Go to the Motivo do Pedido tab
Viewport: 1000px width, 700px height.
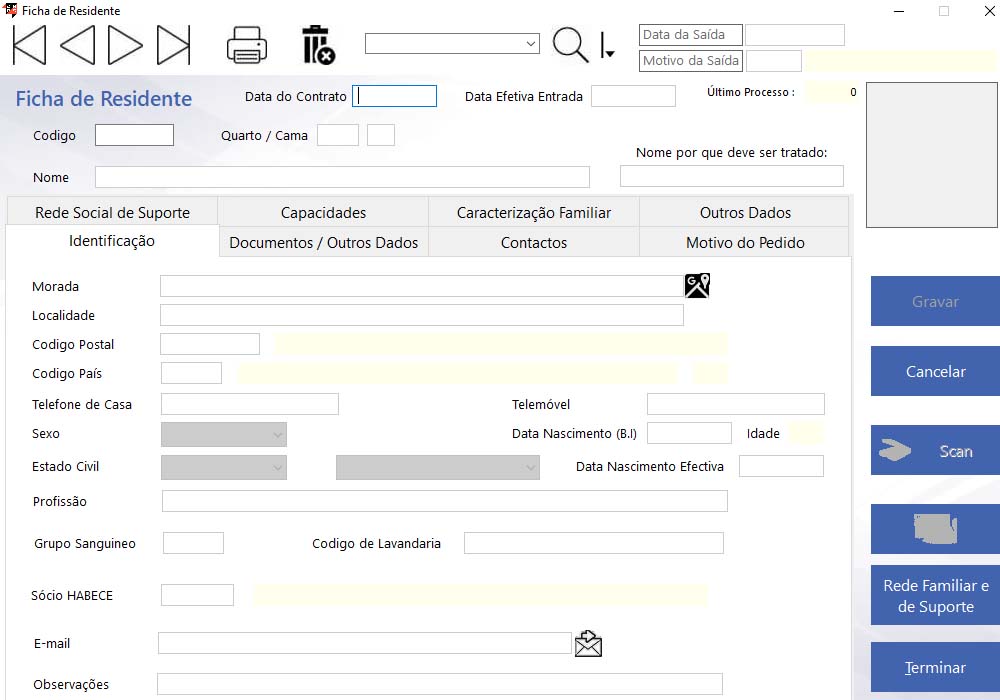click(745, 242)
